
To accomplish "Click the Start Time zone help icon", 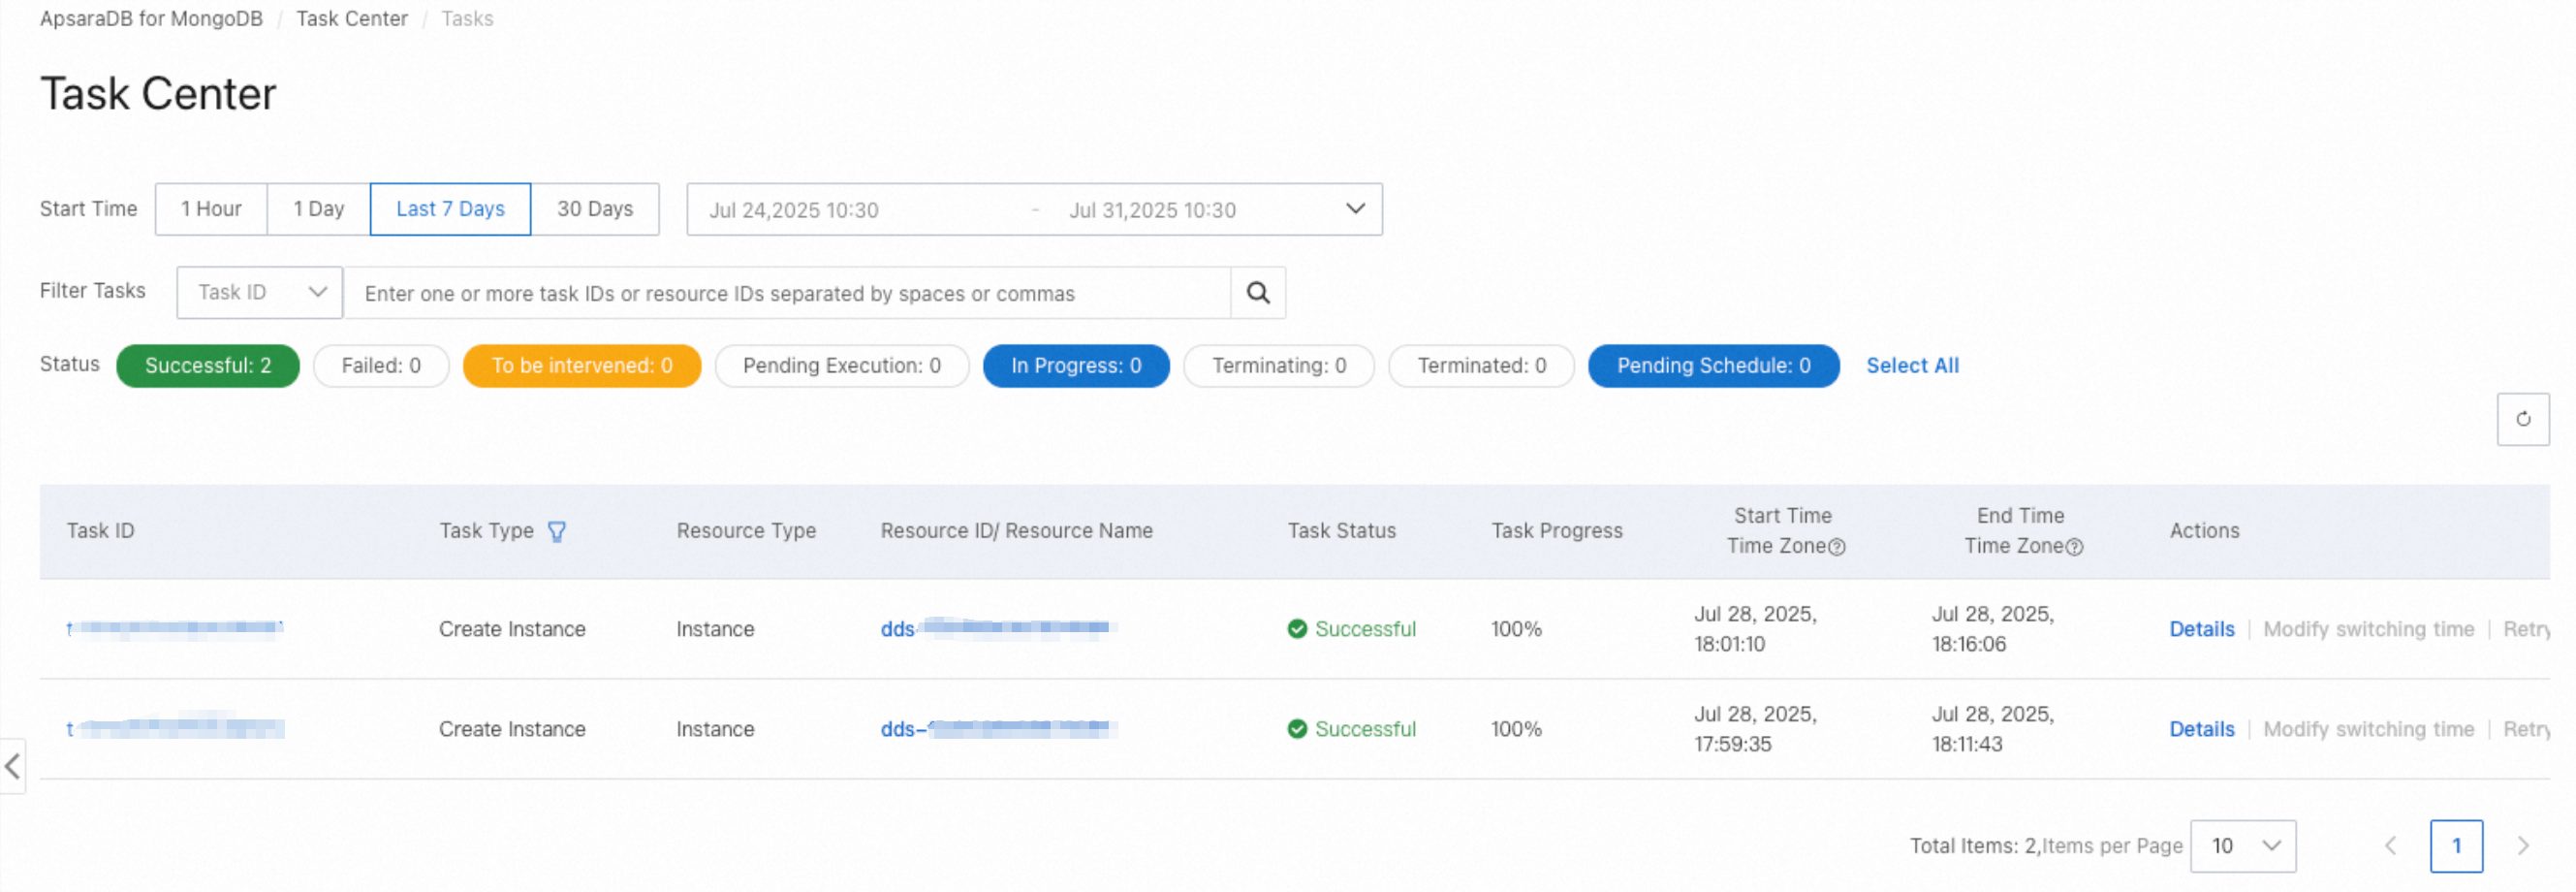I will click(x=1837, y=547).
